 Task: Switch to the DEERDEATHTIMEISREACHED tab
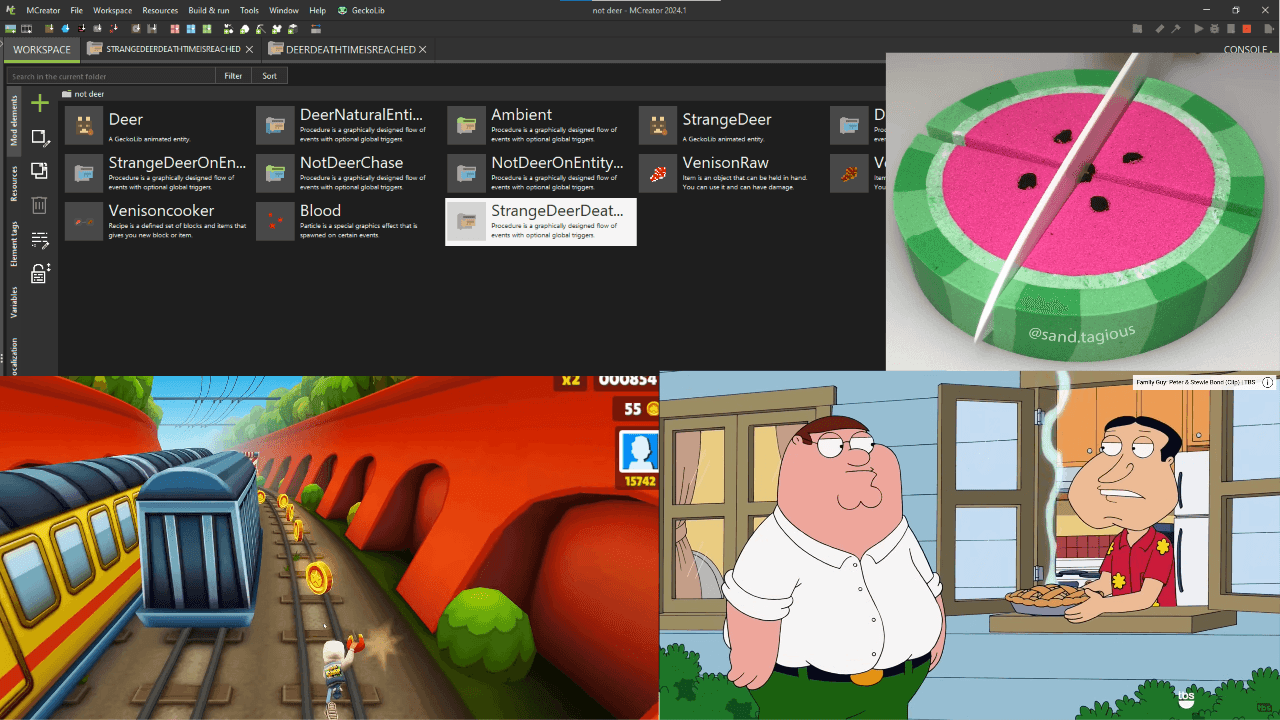click(x=350, y=49)
